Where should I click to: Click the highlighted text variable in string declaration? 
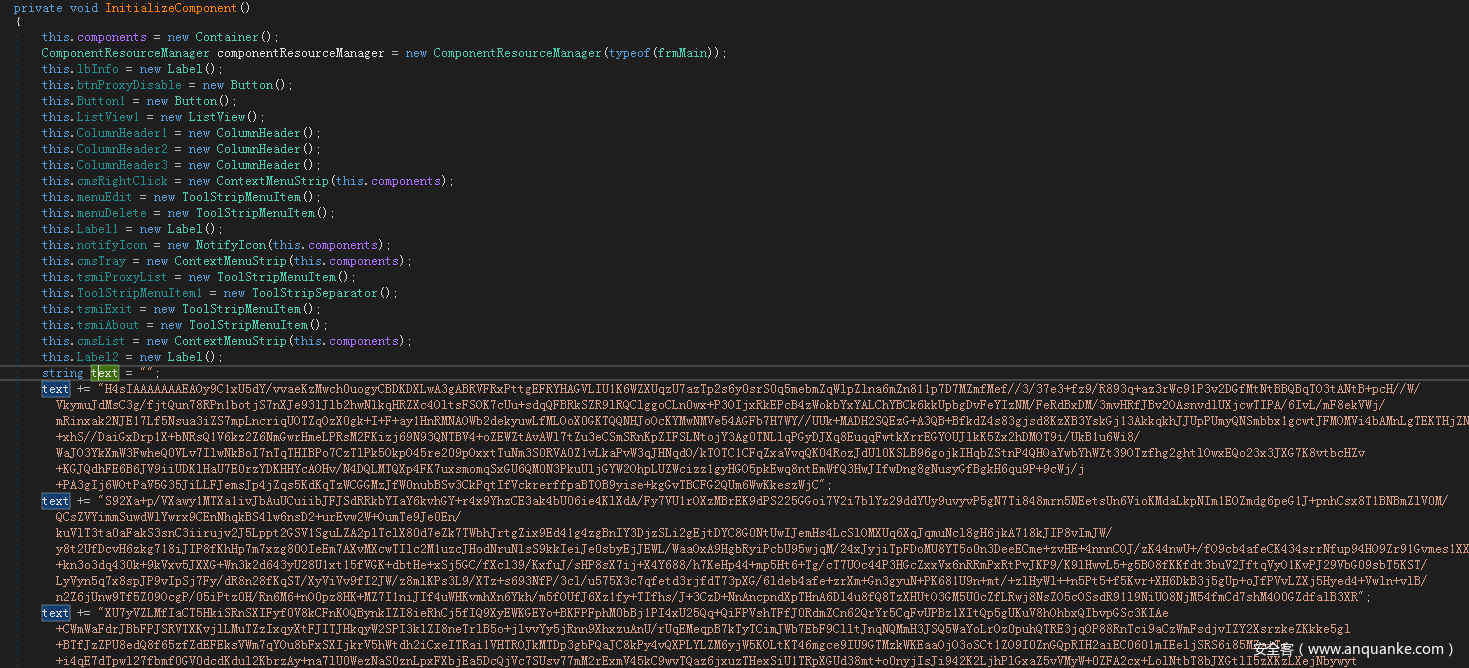click(x=104, y=373)
